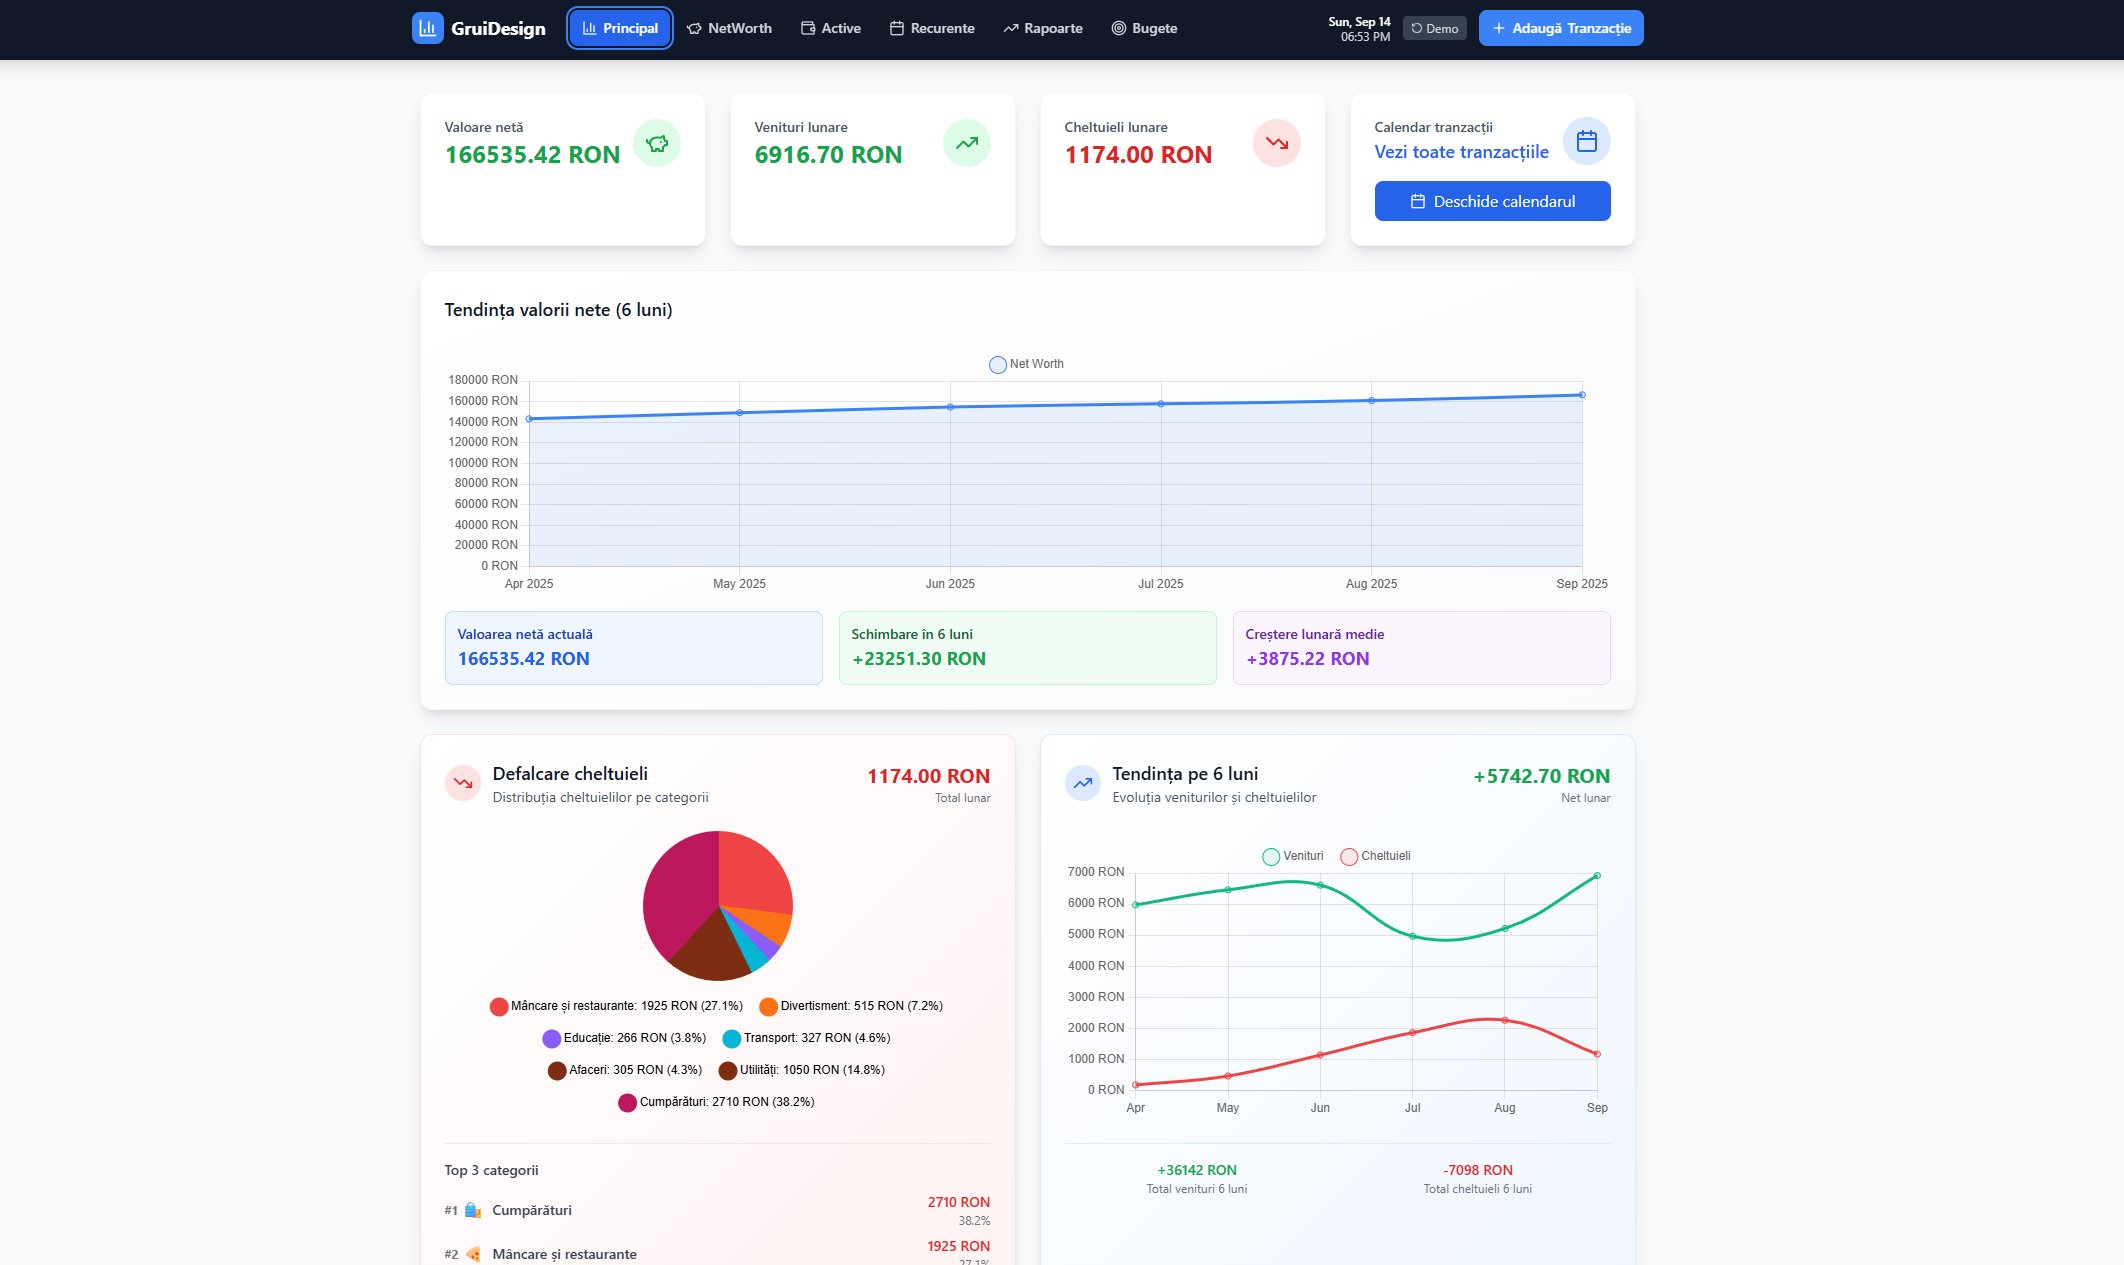
Task: Switch to the Rapoarte tab
Action: click(1042, 28)
